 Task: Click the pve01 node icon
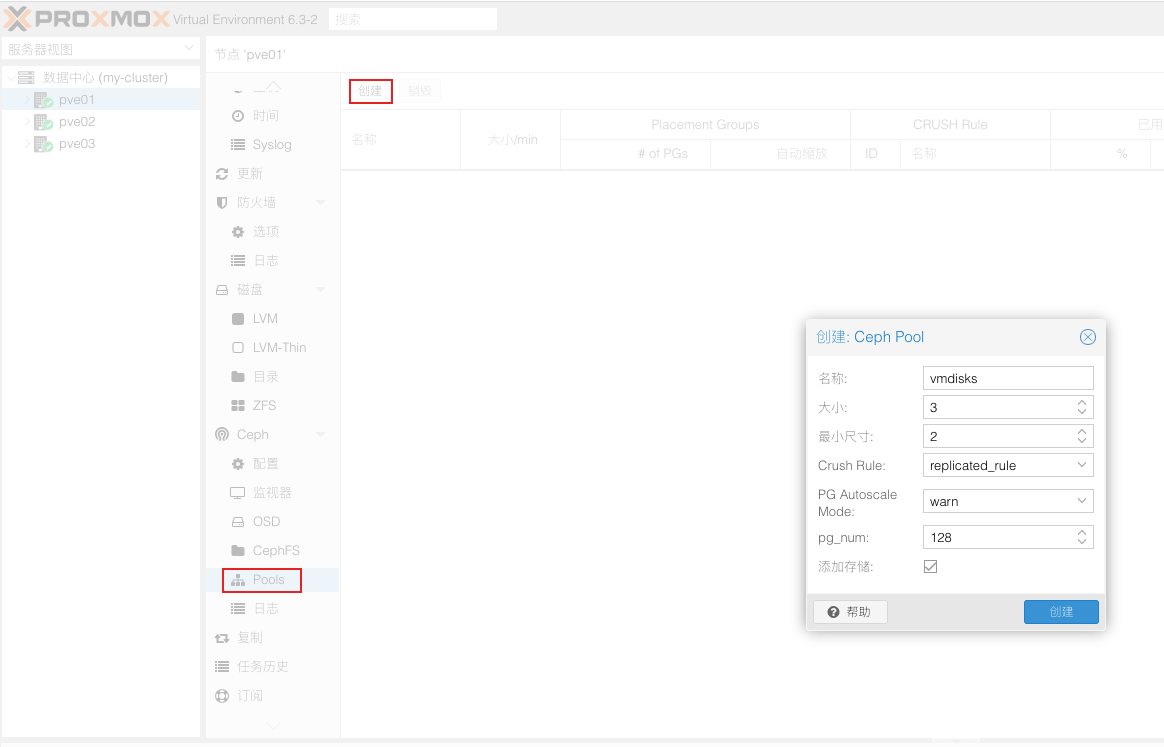[x=43, y=100]
